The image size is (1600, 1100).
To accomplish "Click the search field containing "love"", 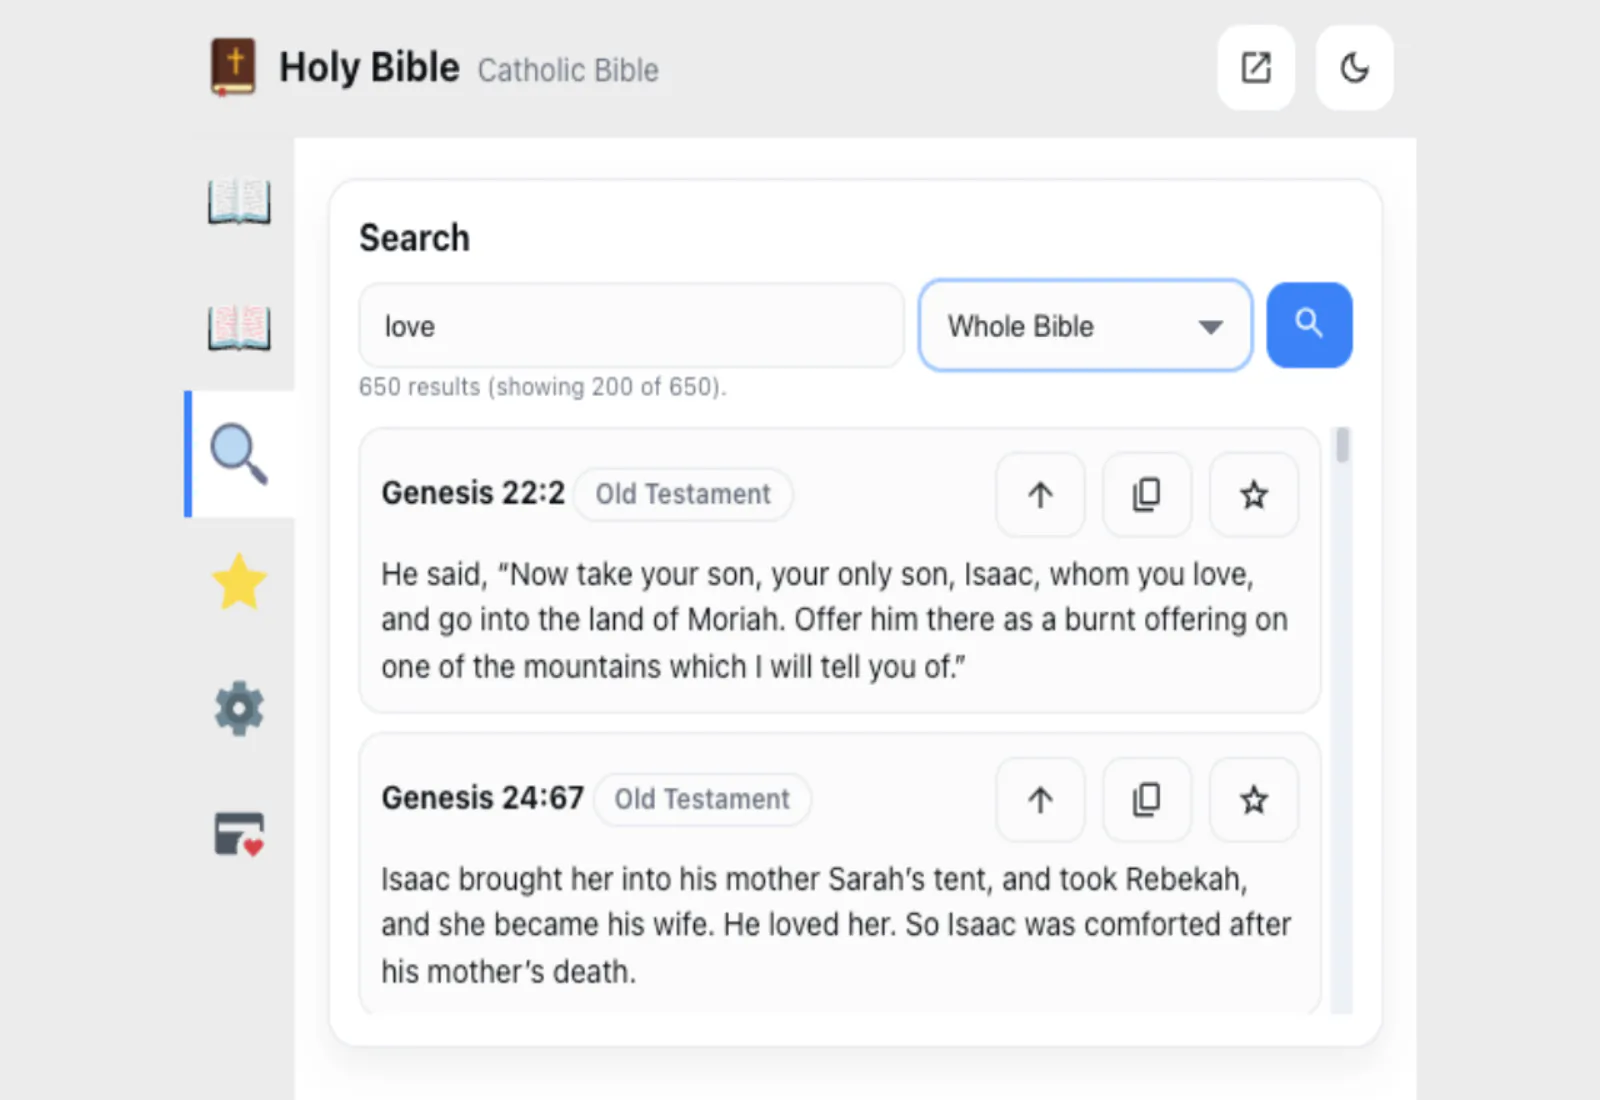I will point(630,326).
